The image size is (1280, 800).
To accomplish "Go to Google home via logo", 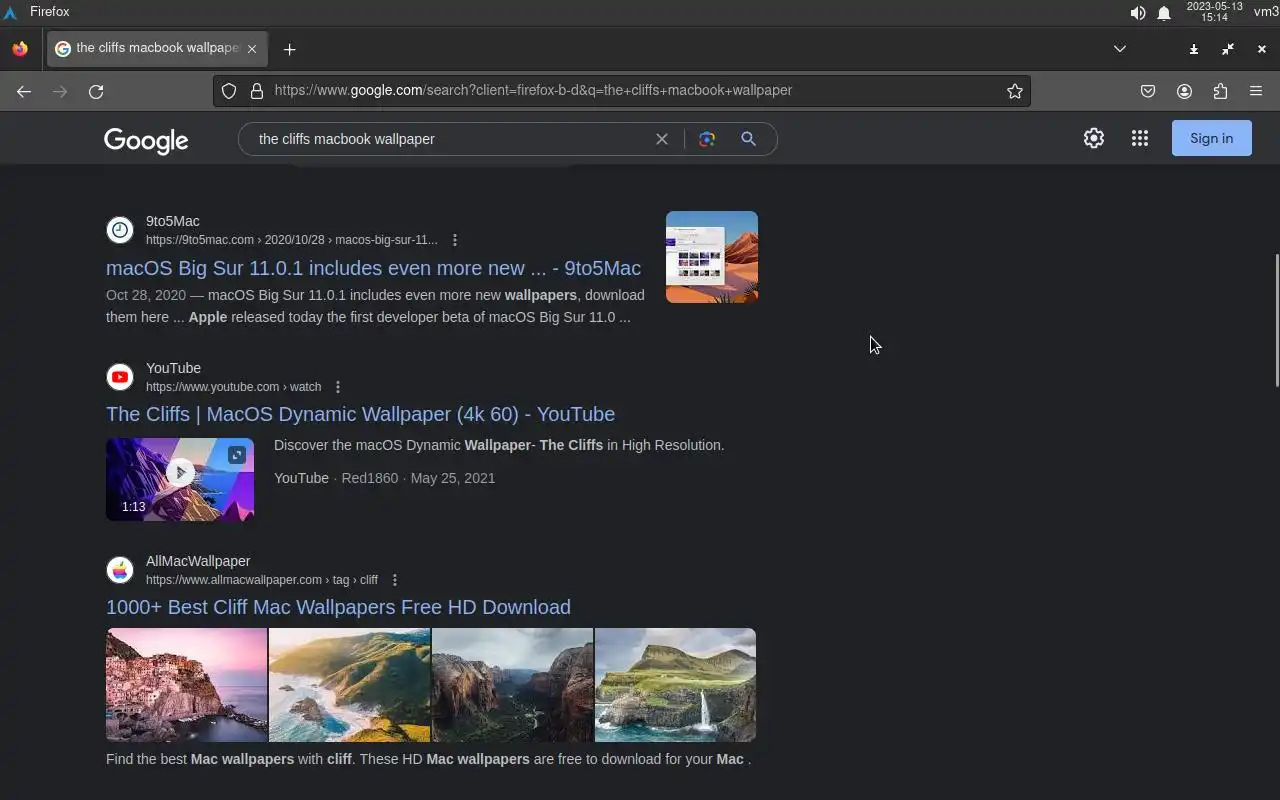I will 146,140.
